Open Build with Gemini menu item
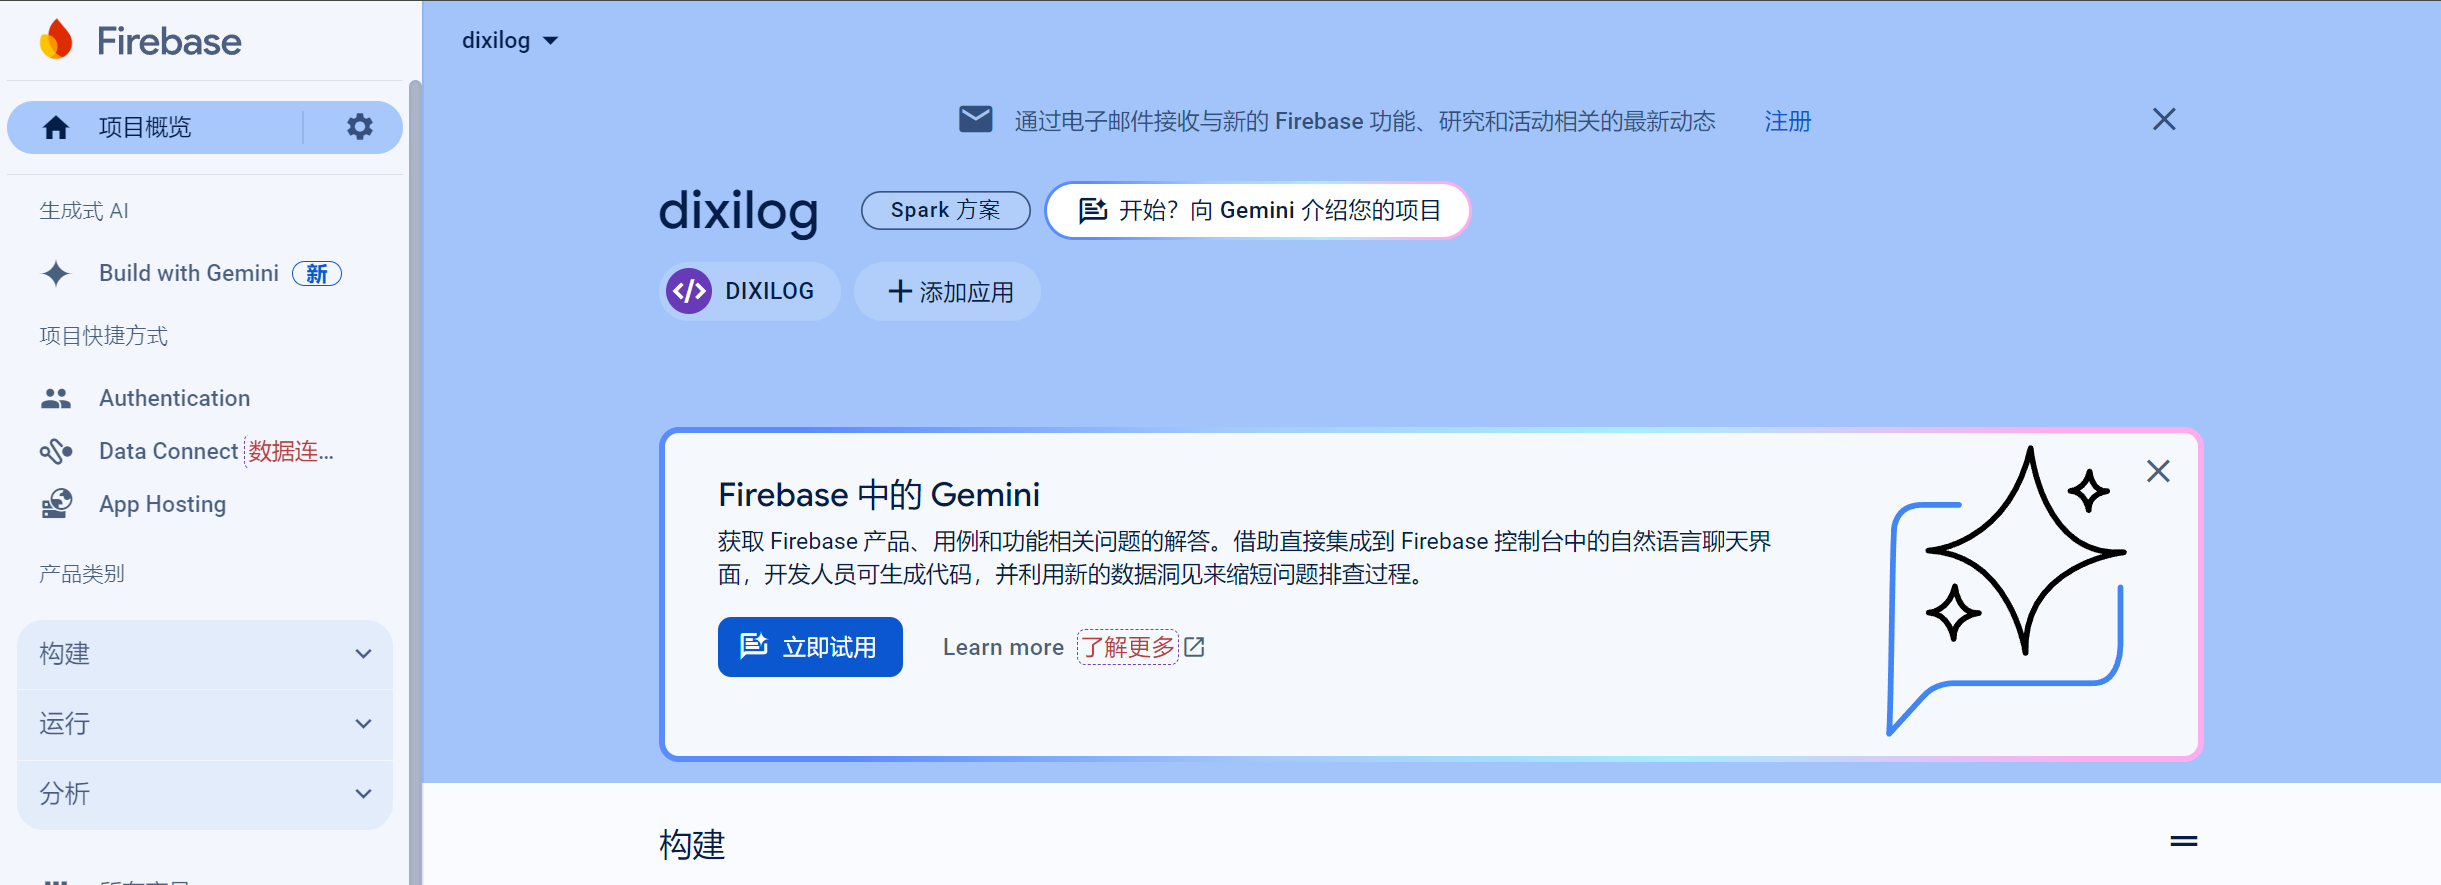 190,273
